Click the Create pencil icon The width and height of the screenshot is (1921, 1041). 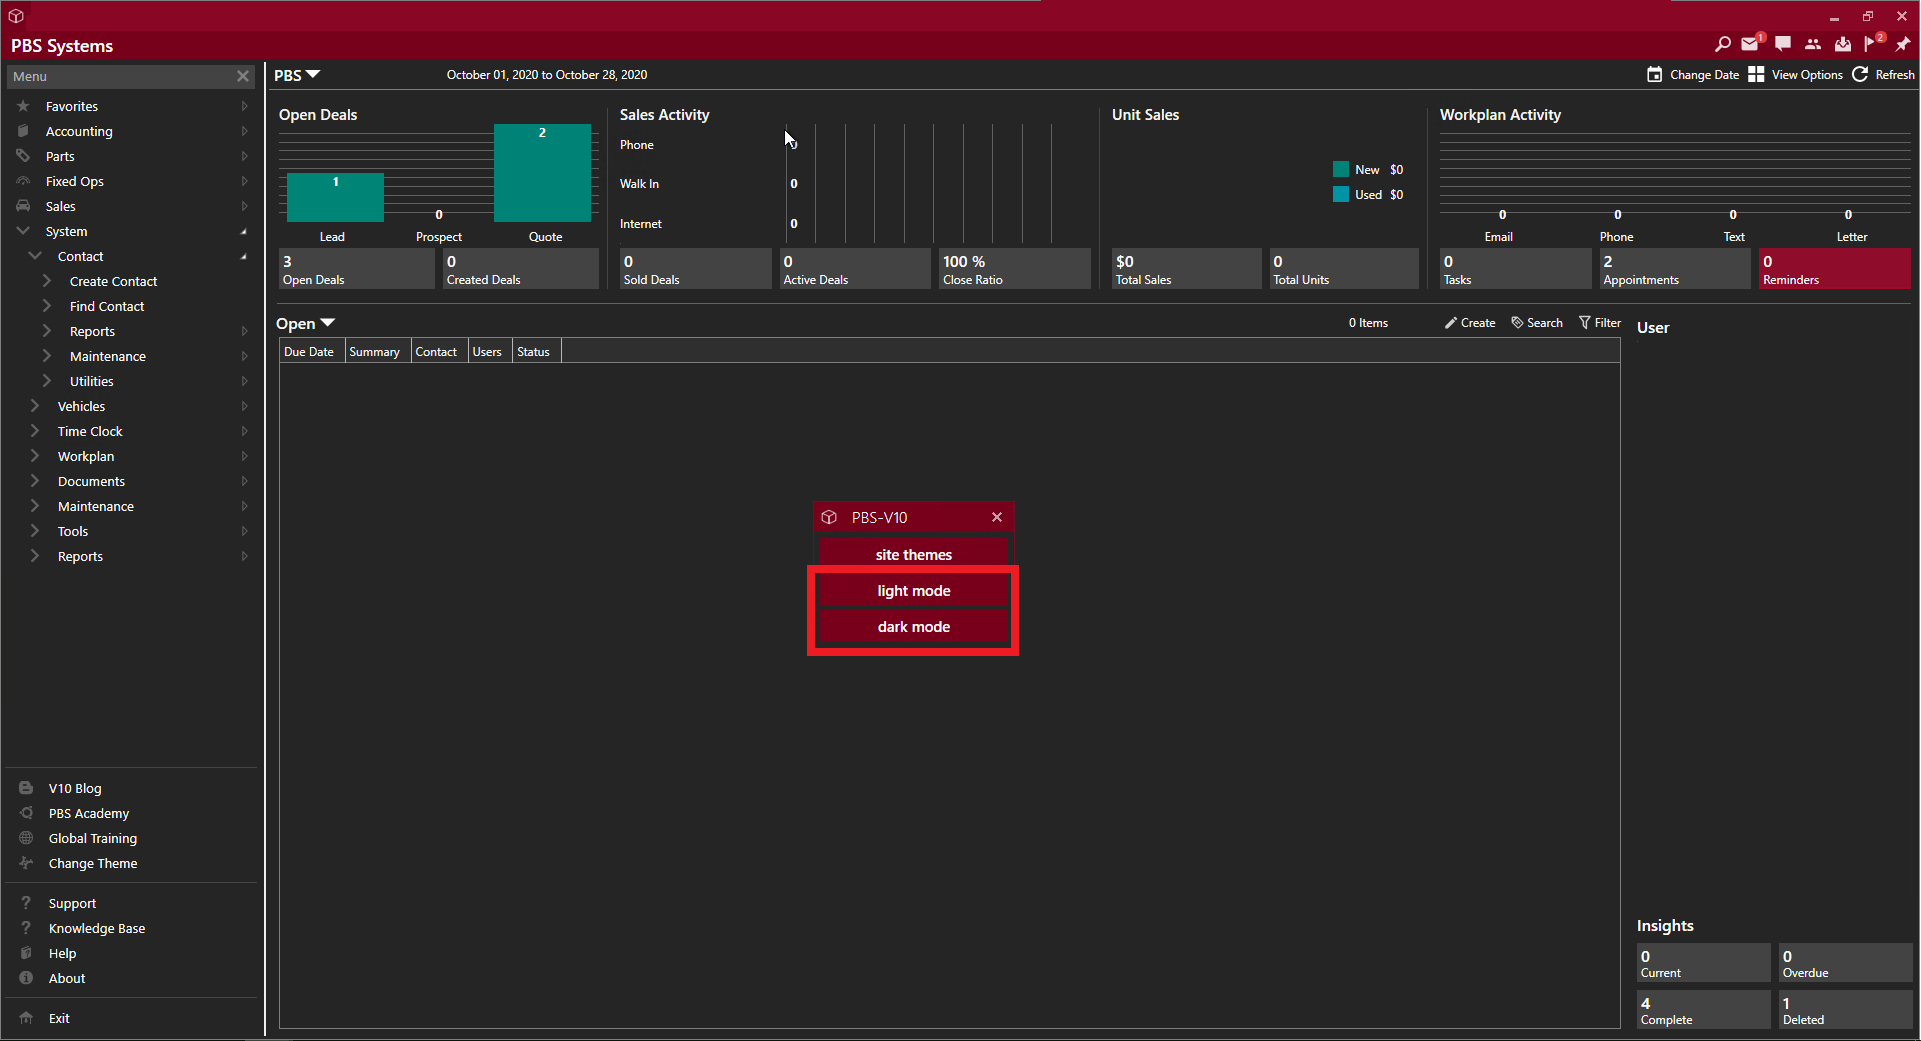[x=1451, y=323]
